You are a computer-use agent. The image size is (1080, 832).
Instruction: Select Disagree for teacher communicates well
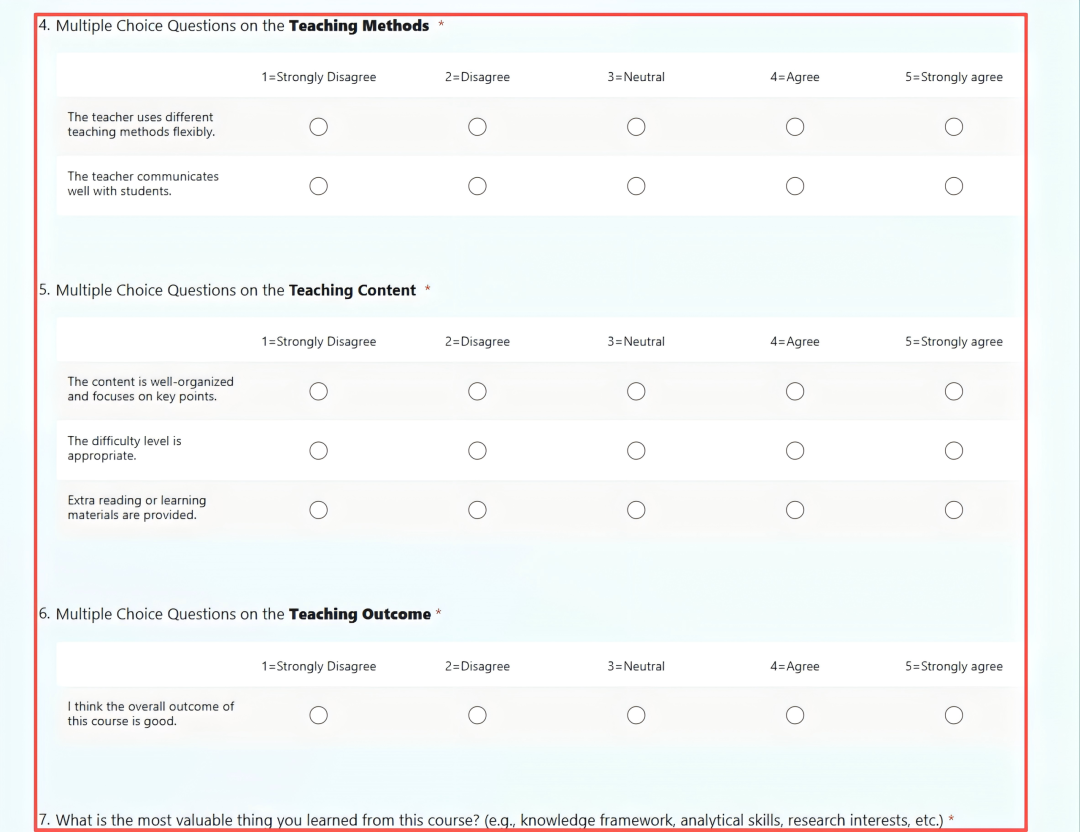[x=477, y=186]
